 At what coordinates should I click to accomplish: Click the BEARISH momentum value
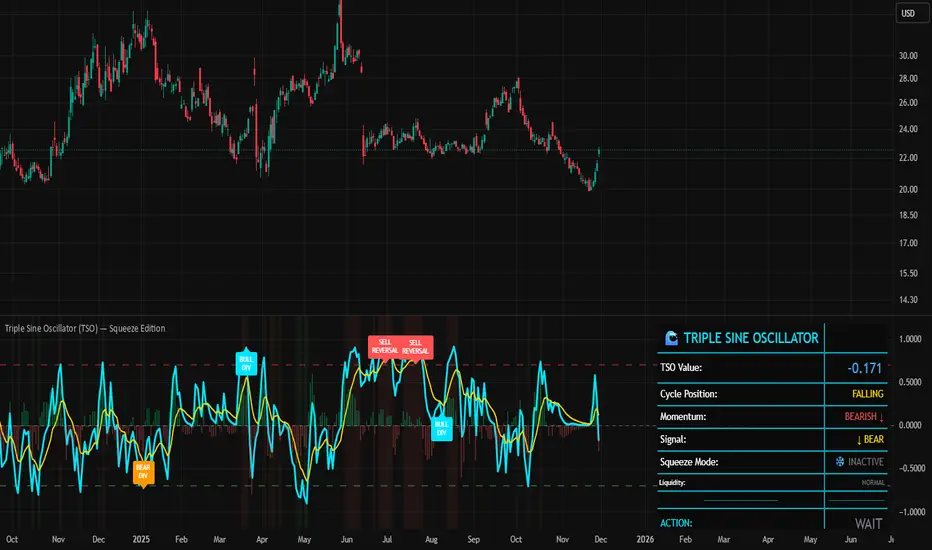(x=864, y=416)
